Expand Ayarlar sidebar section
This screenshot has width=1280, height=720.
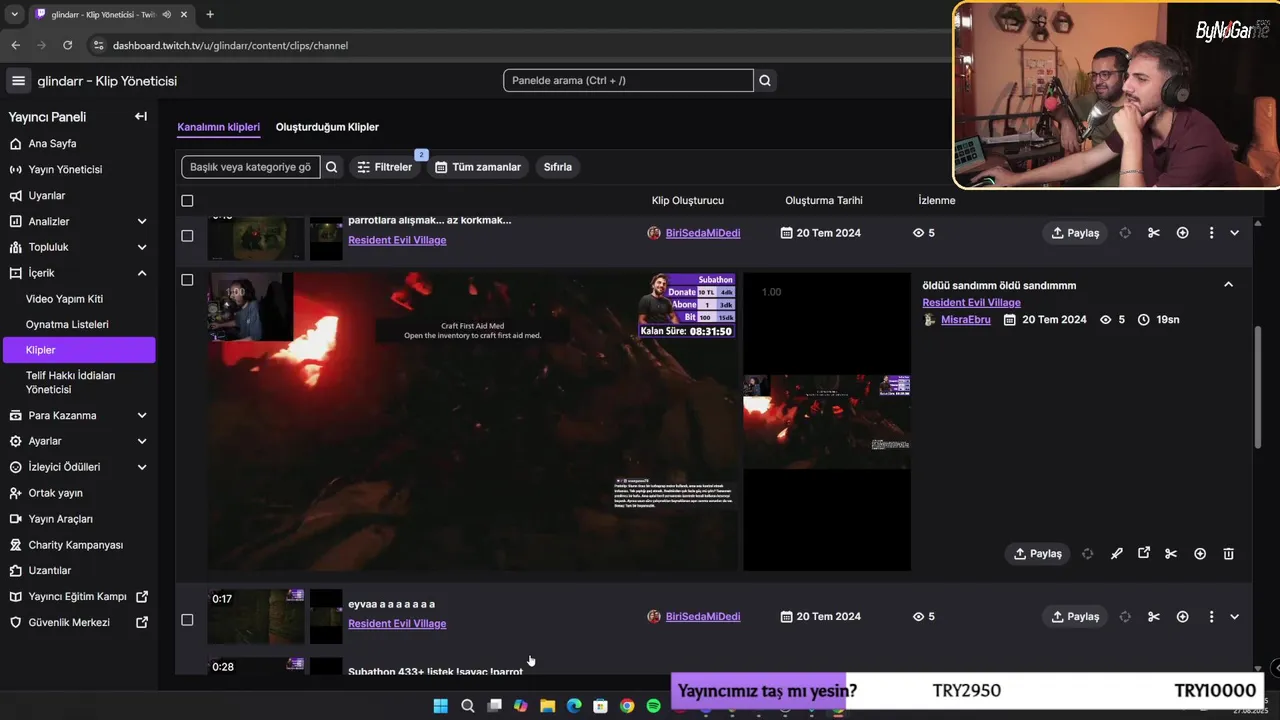[x=141, y=441]
